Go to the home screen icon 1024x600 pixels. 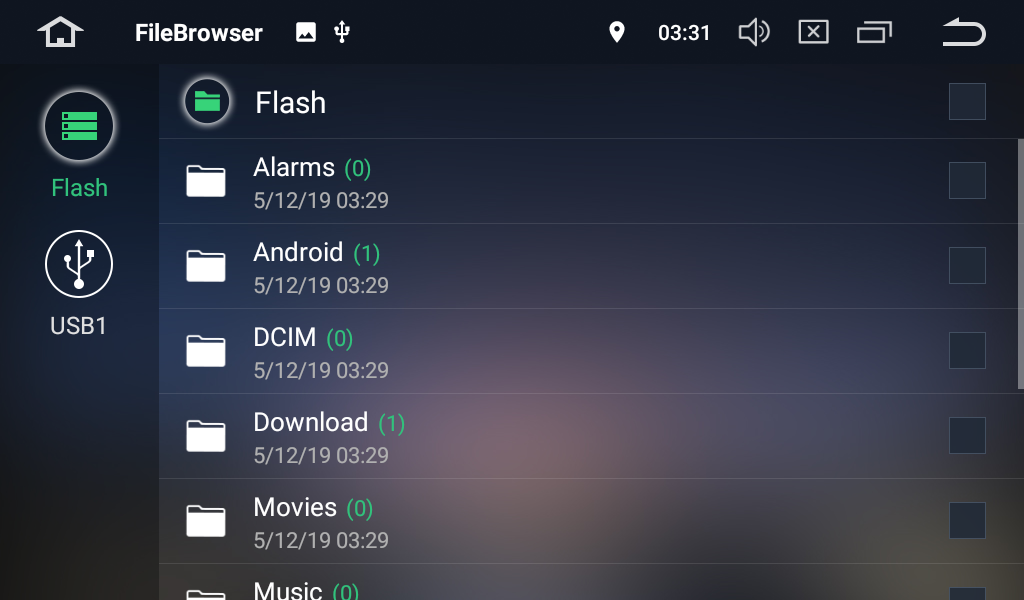pos(60,32)
